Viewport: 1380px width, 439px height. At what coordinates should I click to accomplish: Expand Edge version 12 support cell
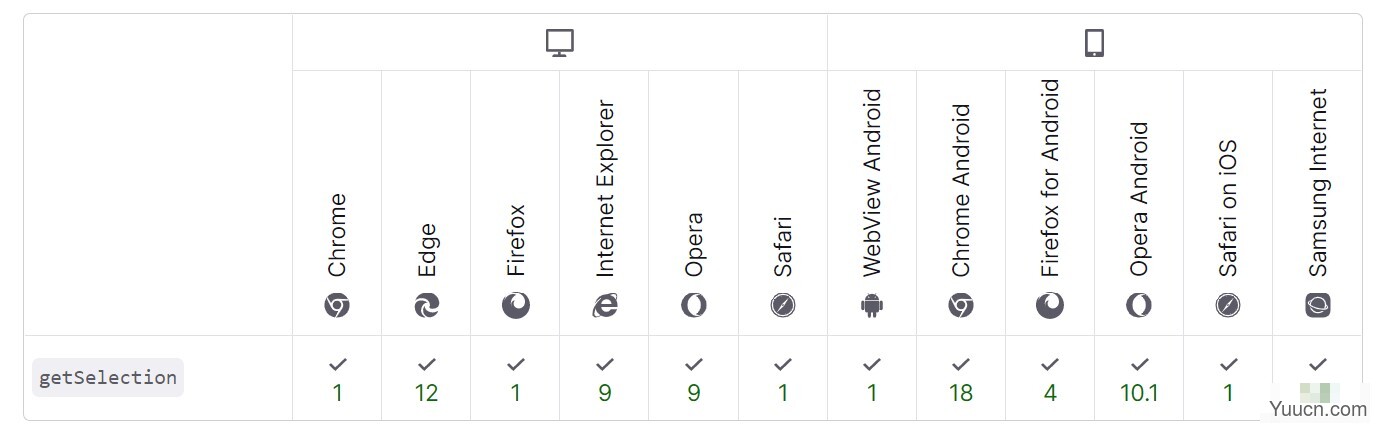tap(426, 378)
